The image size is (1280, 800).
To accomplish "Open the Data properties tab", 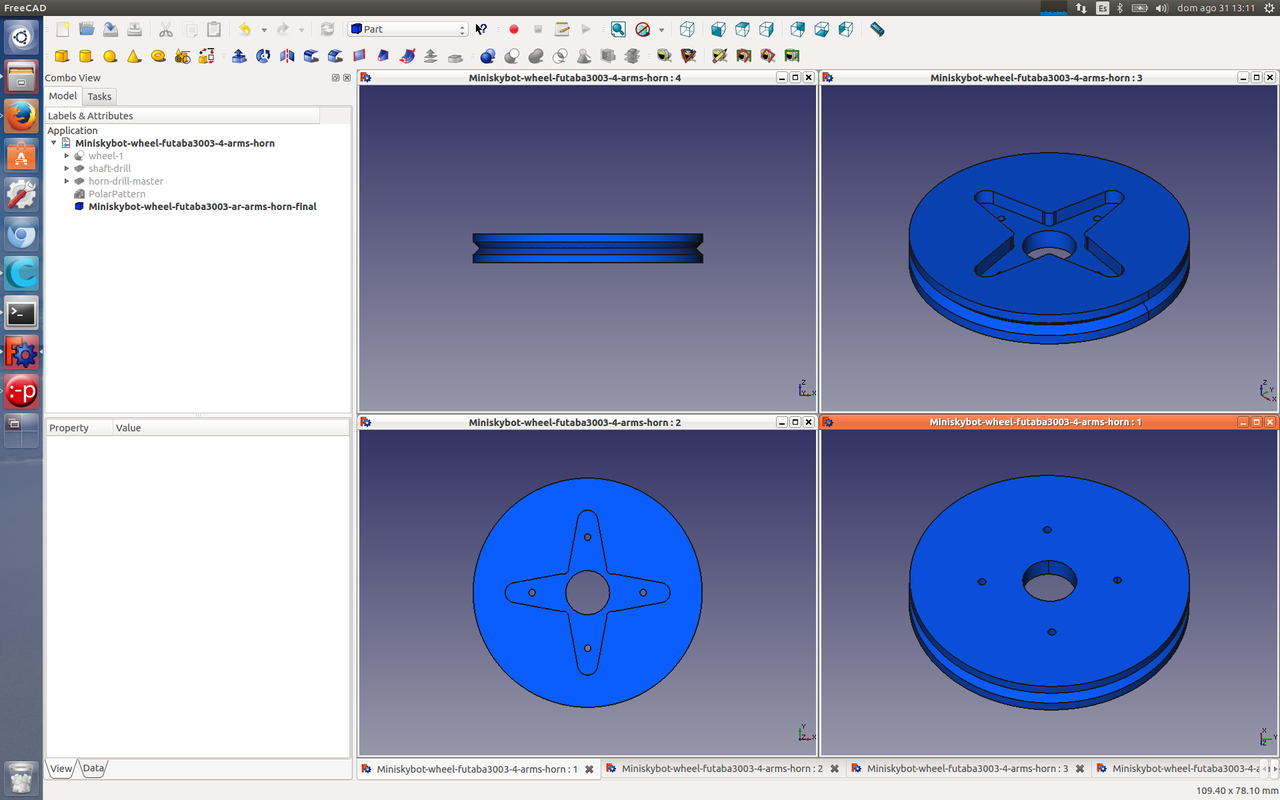I will pos(93,768).
